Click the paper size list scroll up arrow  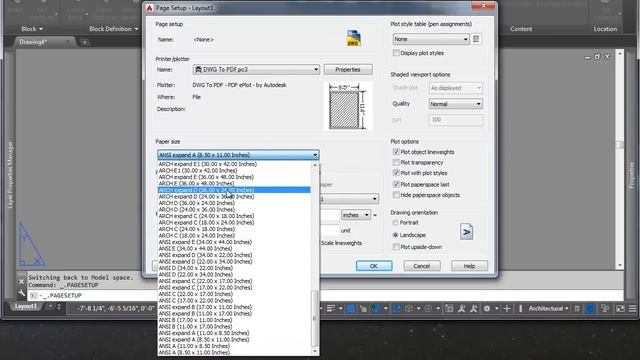[315, 165]
